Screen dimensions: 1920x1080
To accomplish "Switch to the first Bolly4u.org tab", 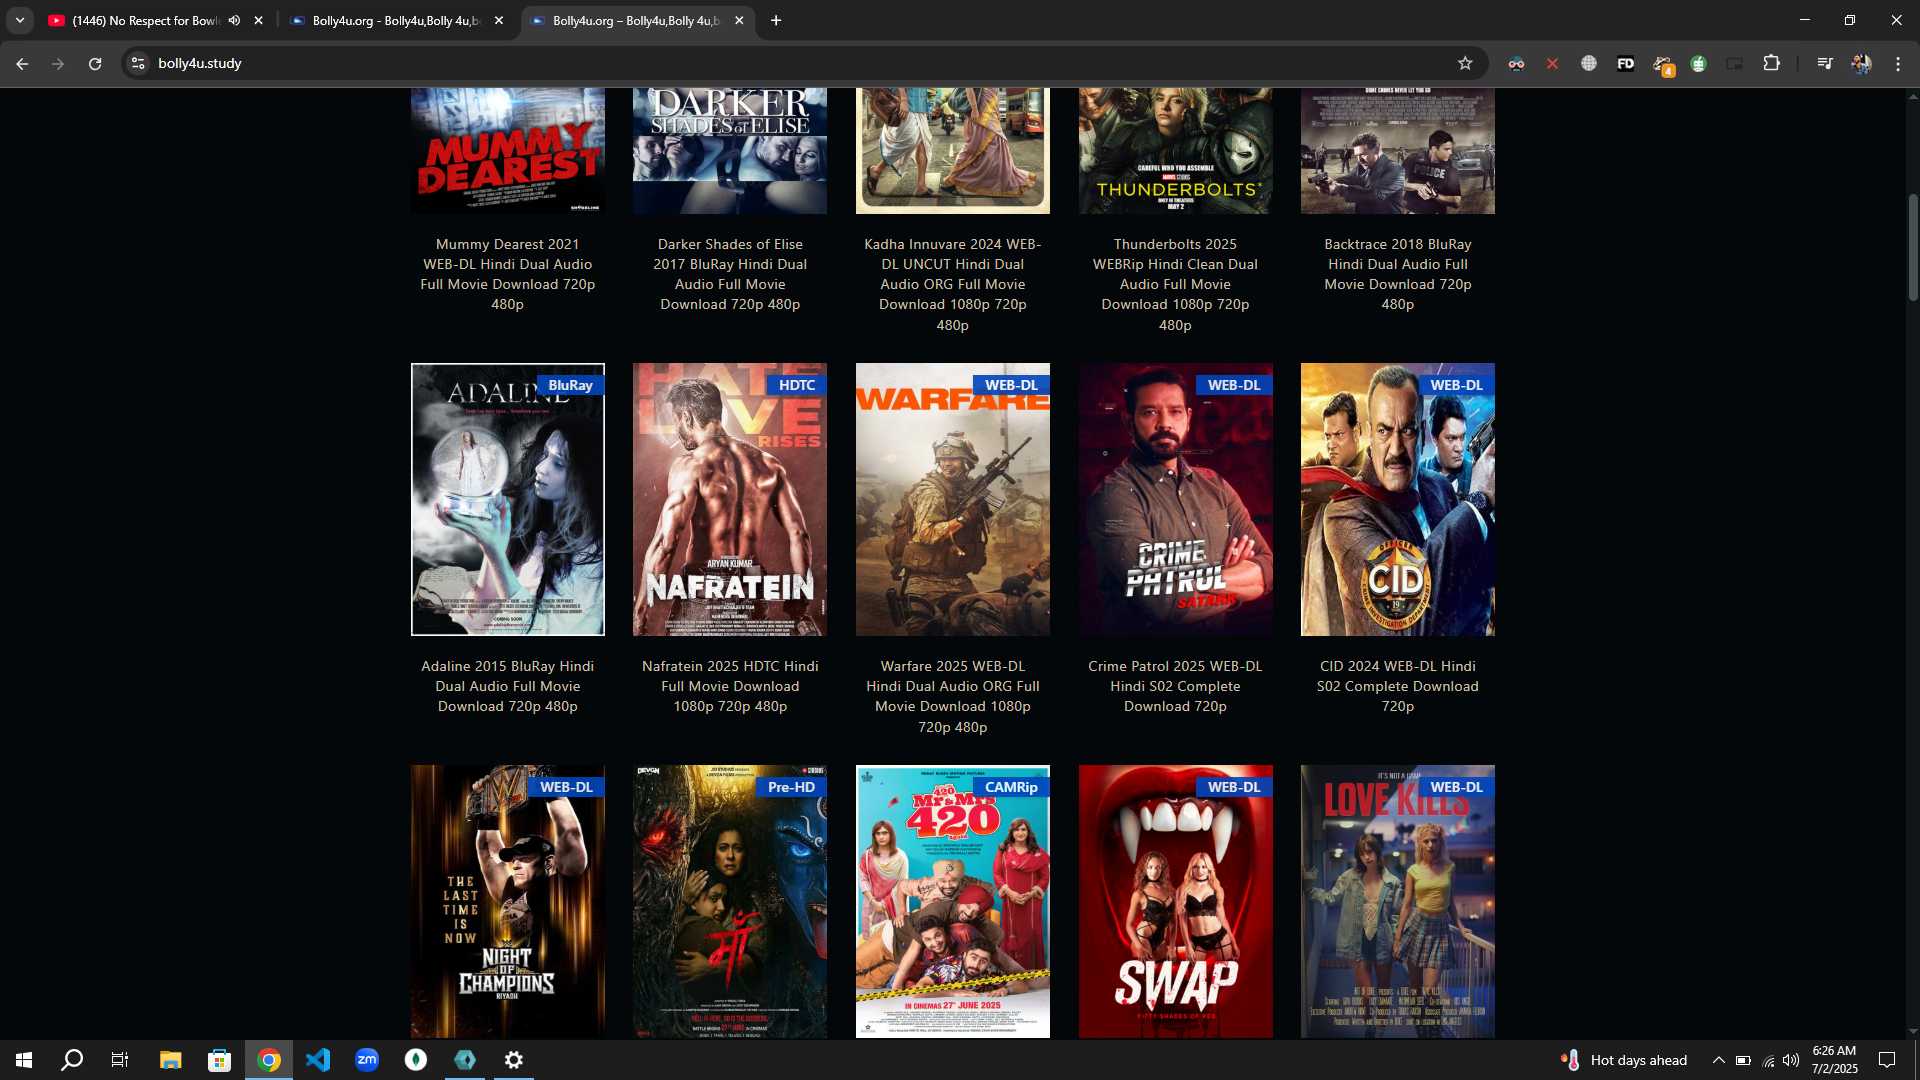I will [397, 20].
